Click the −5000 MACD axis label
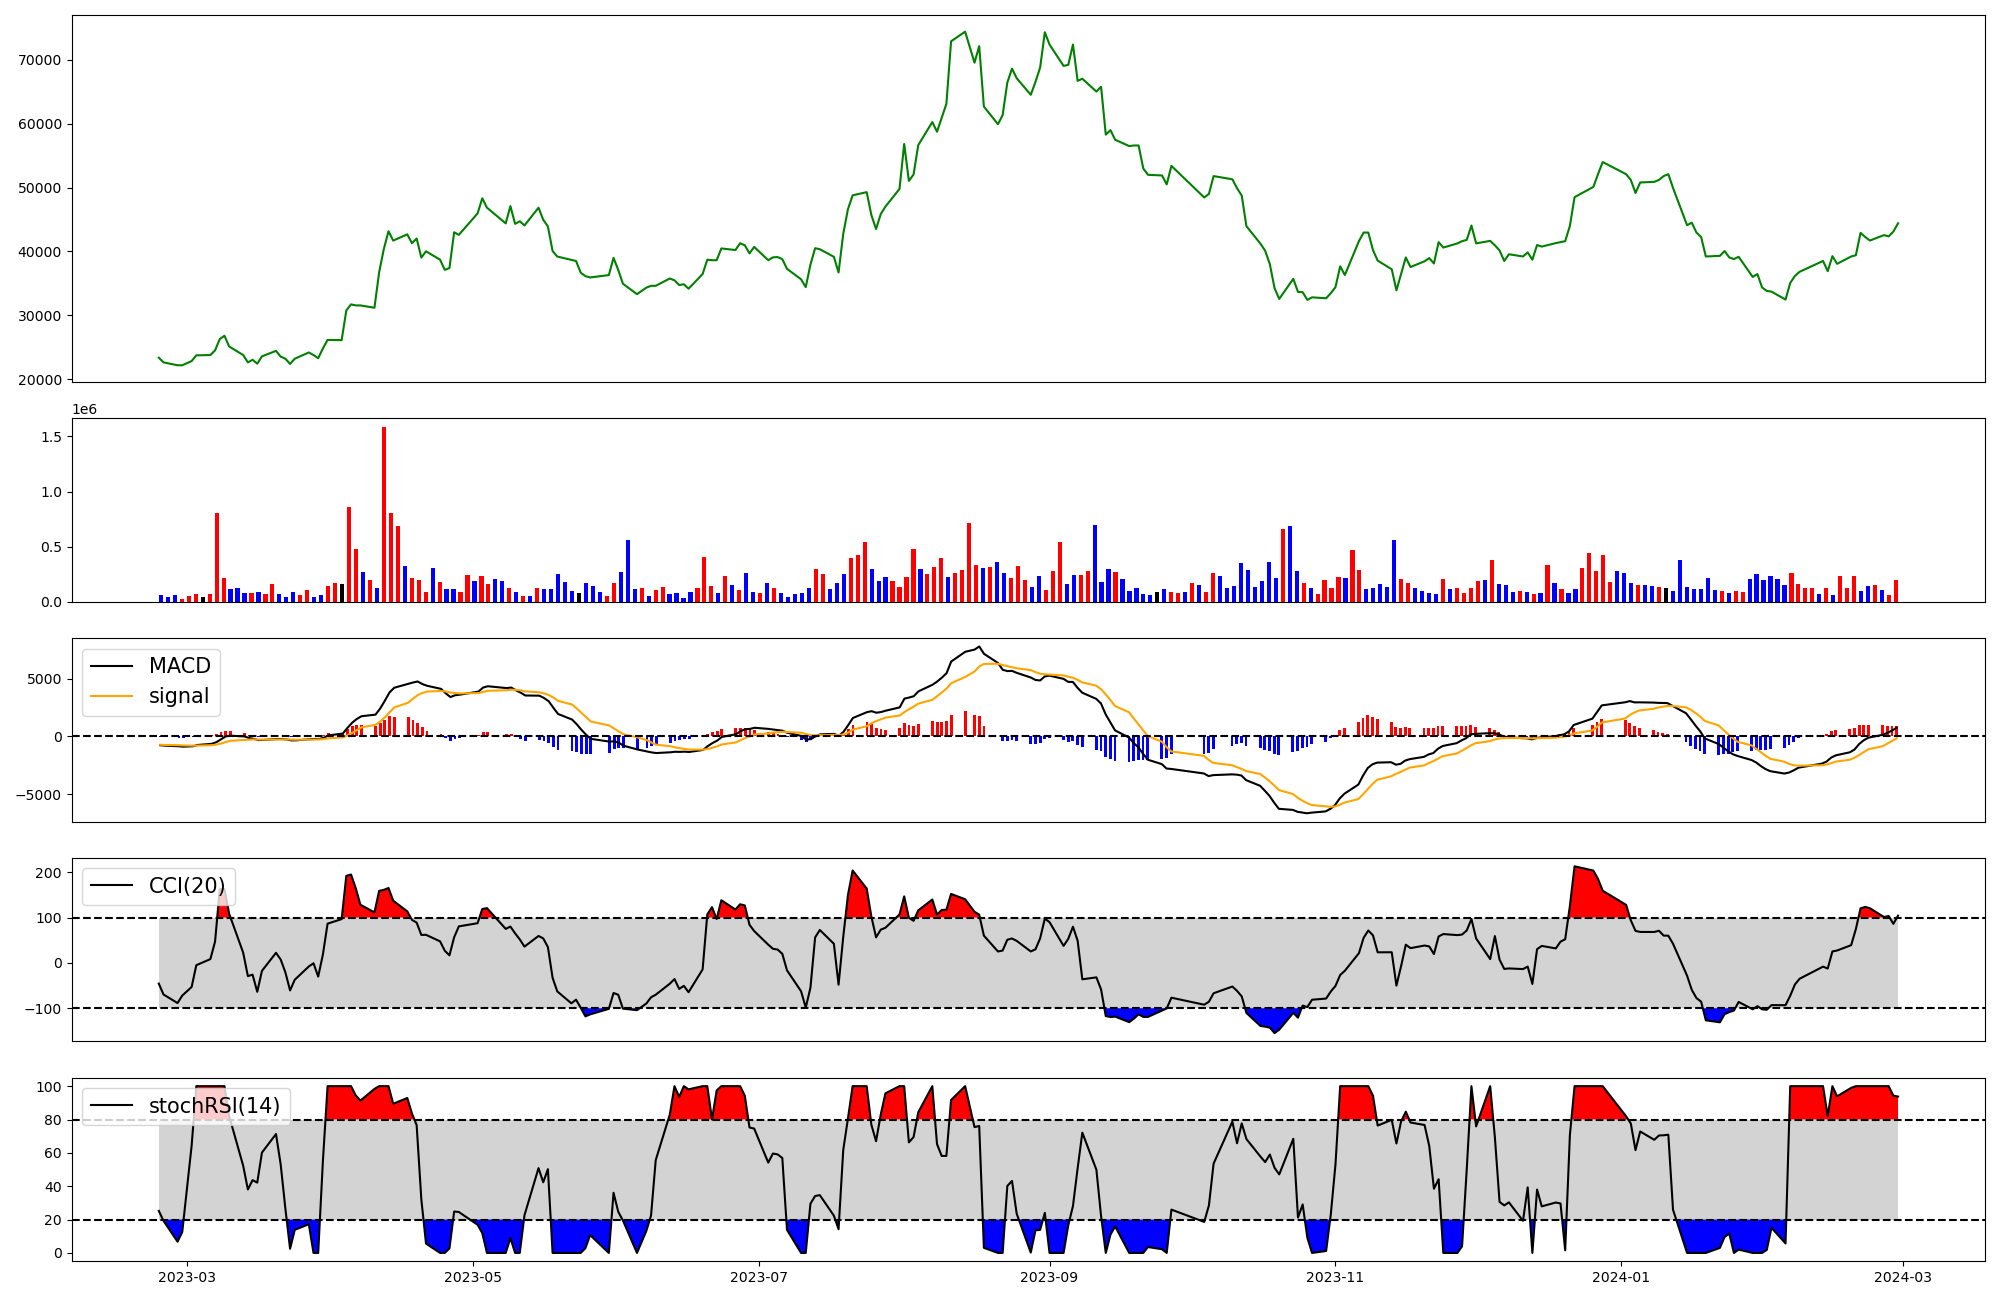The height and width of the screenshot is (1300, 2000). click(x=37, y=795)
